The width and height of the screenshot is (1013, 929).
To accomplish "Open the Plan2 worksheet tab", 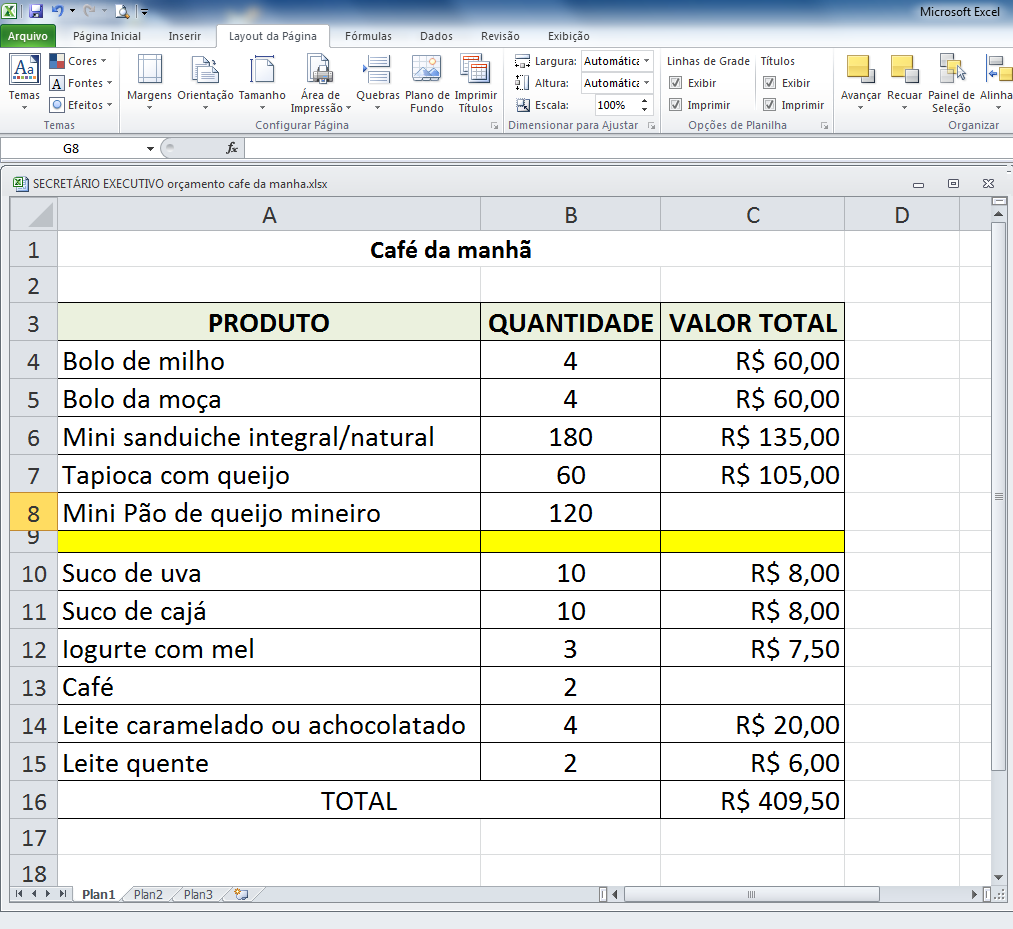I will (148, 895).
